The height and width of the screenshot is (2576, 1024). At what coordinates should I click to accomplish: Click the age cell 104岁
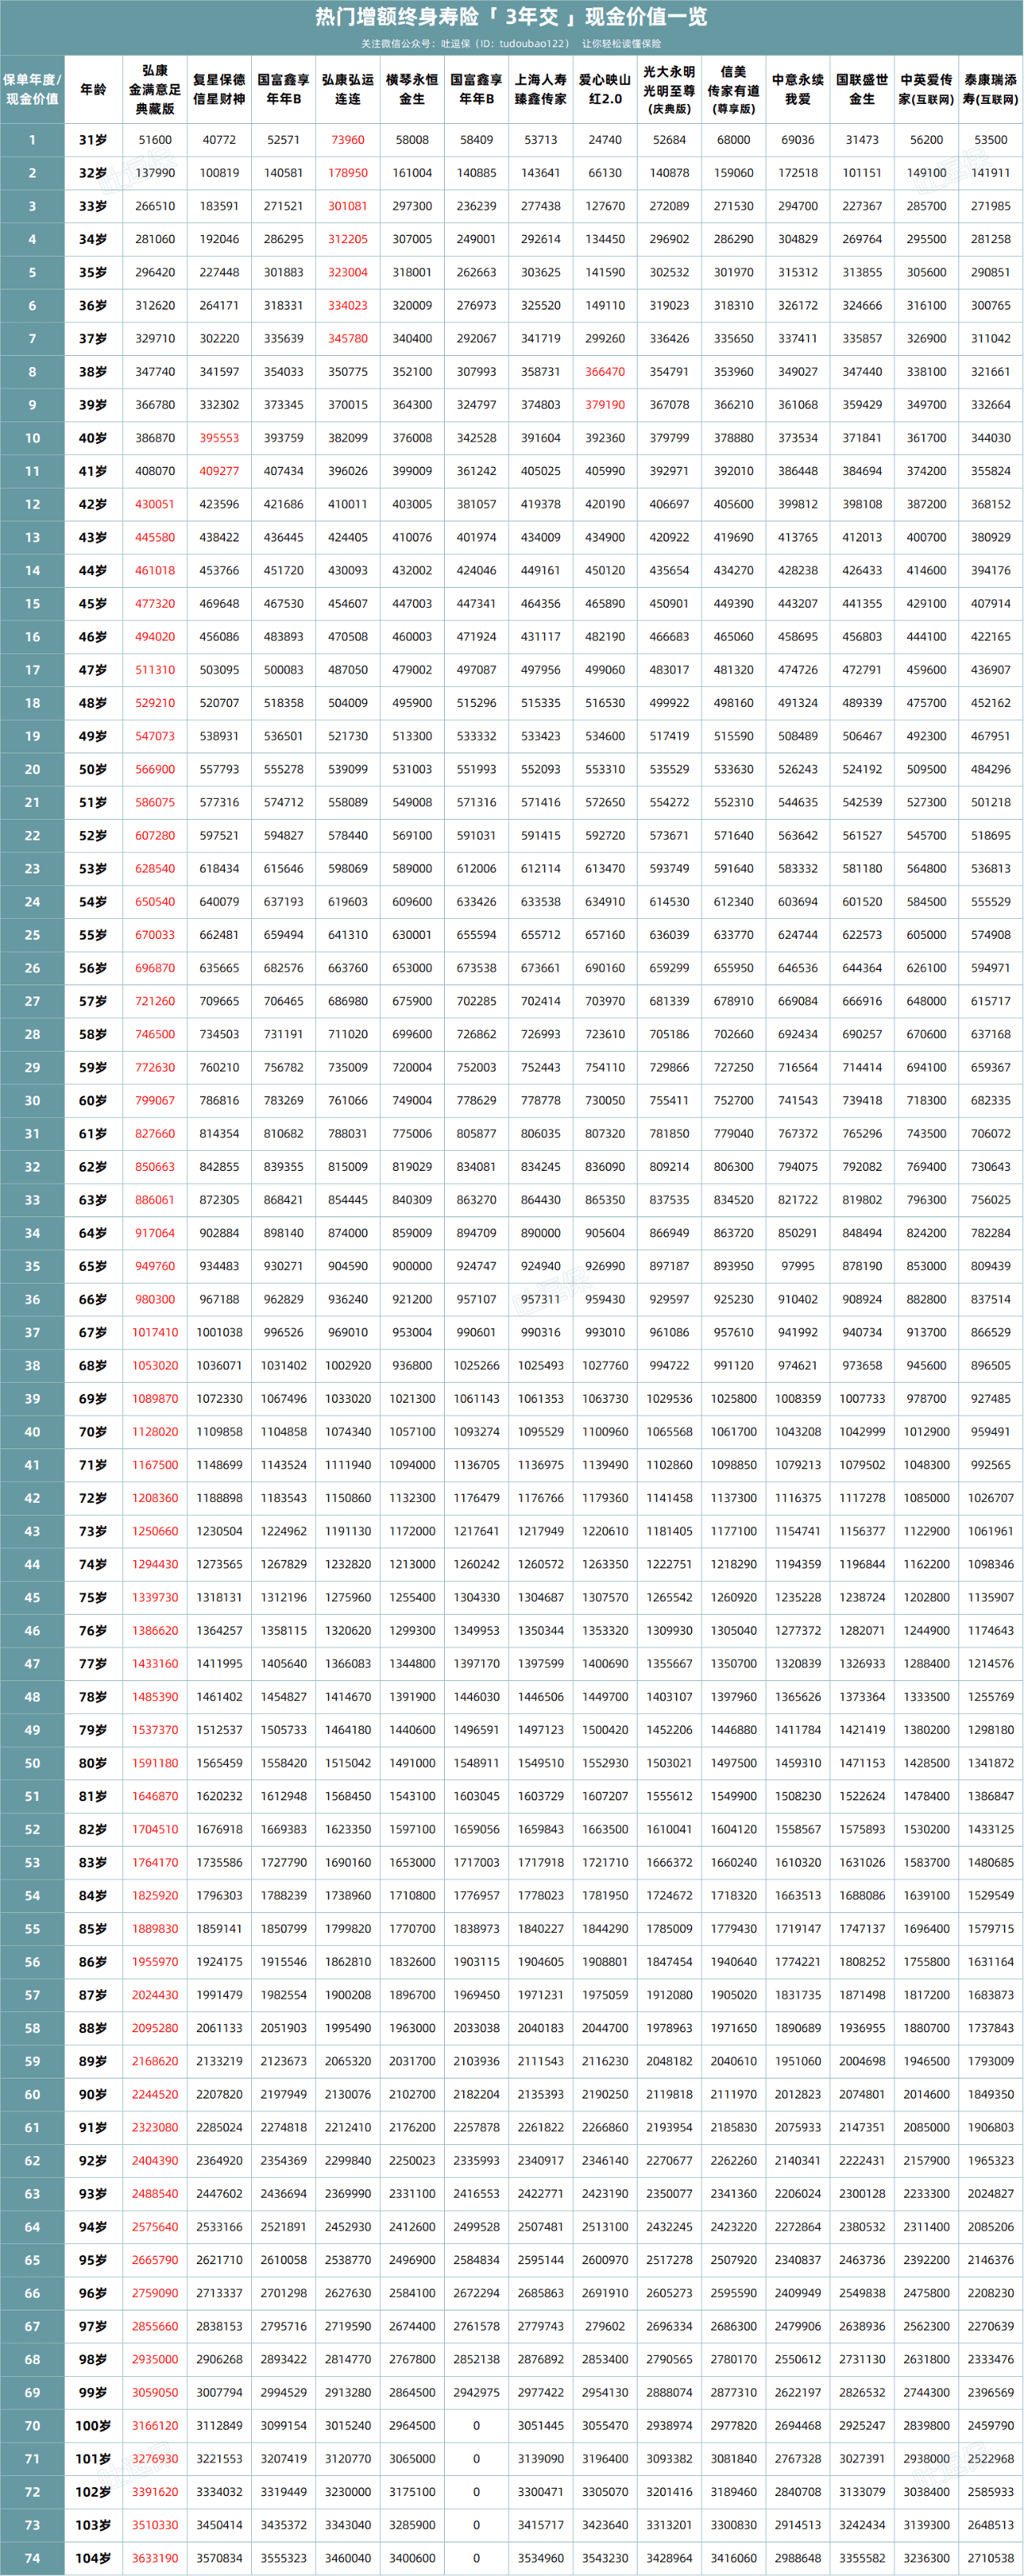[x=93, y=2558]
